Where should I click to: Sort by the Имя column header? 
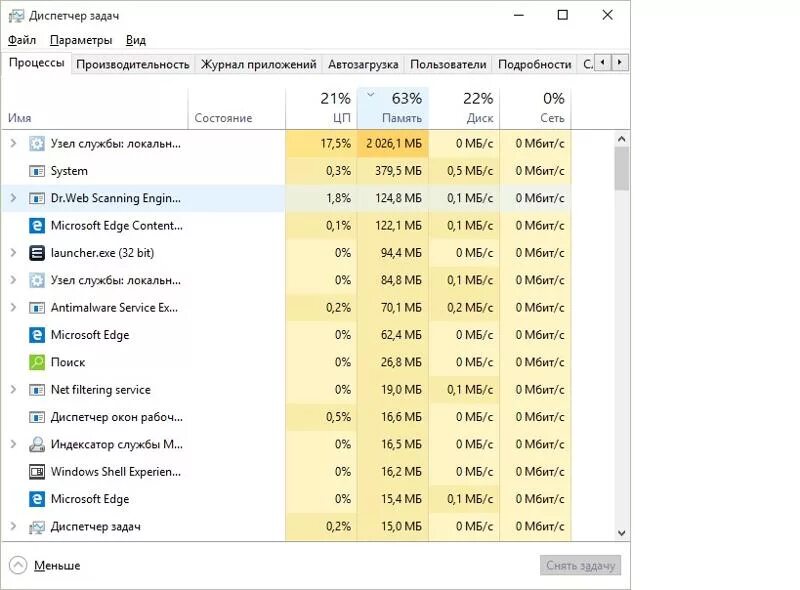(95, 109)
